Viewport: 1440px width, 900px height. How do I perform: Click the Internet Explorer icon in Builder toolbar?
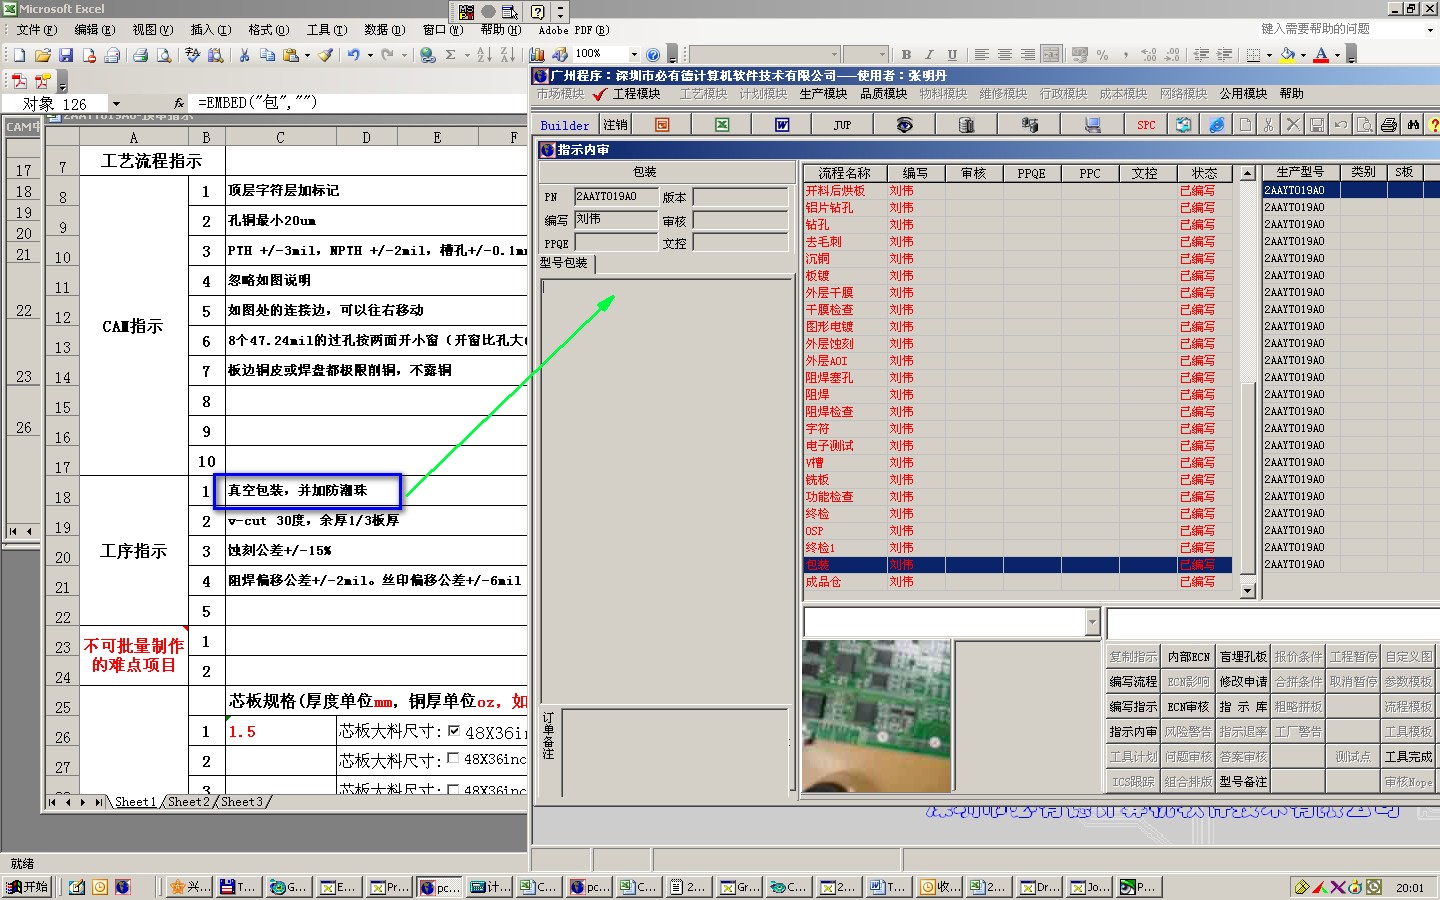coord(1216,125)
